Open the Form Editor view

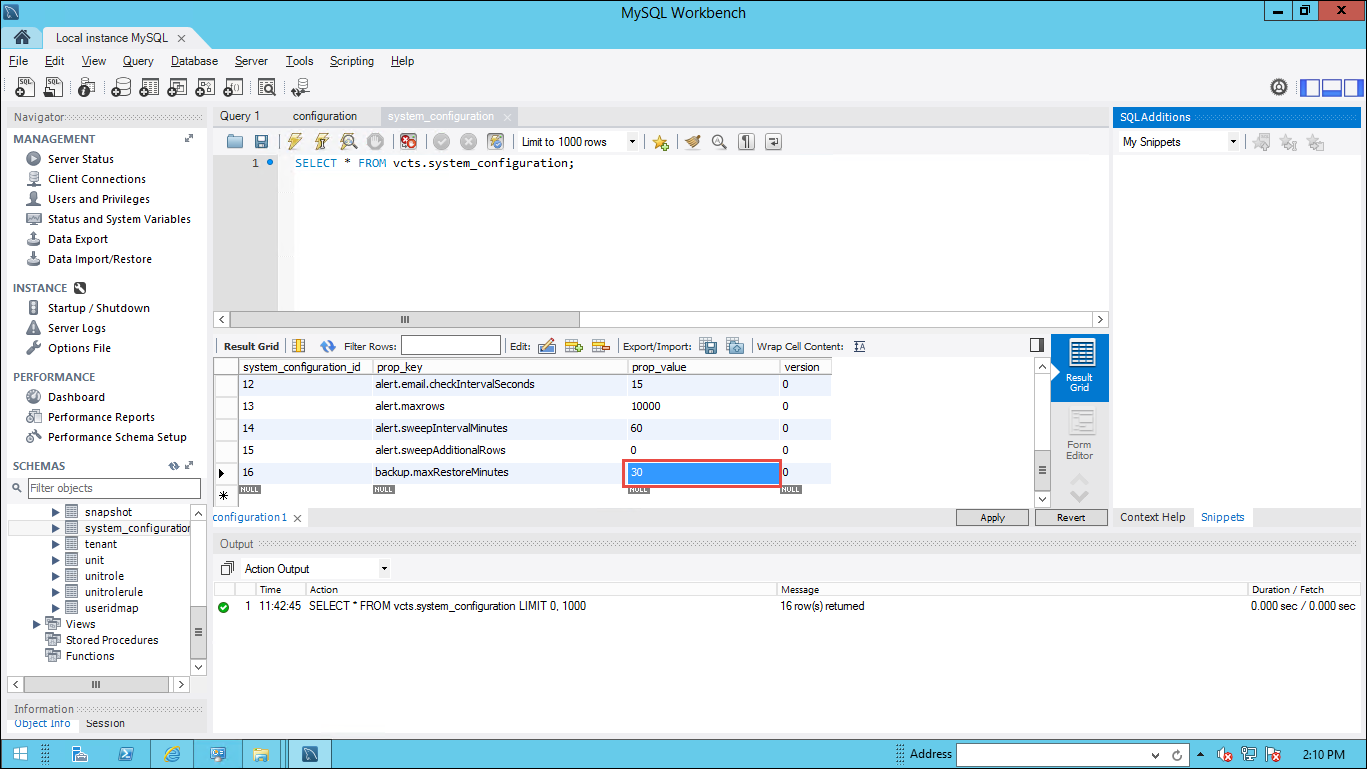1079,435
